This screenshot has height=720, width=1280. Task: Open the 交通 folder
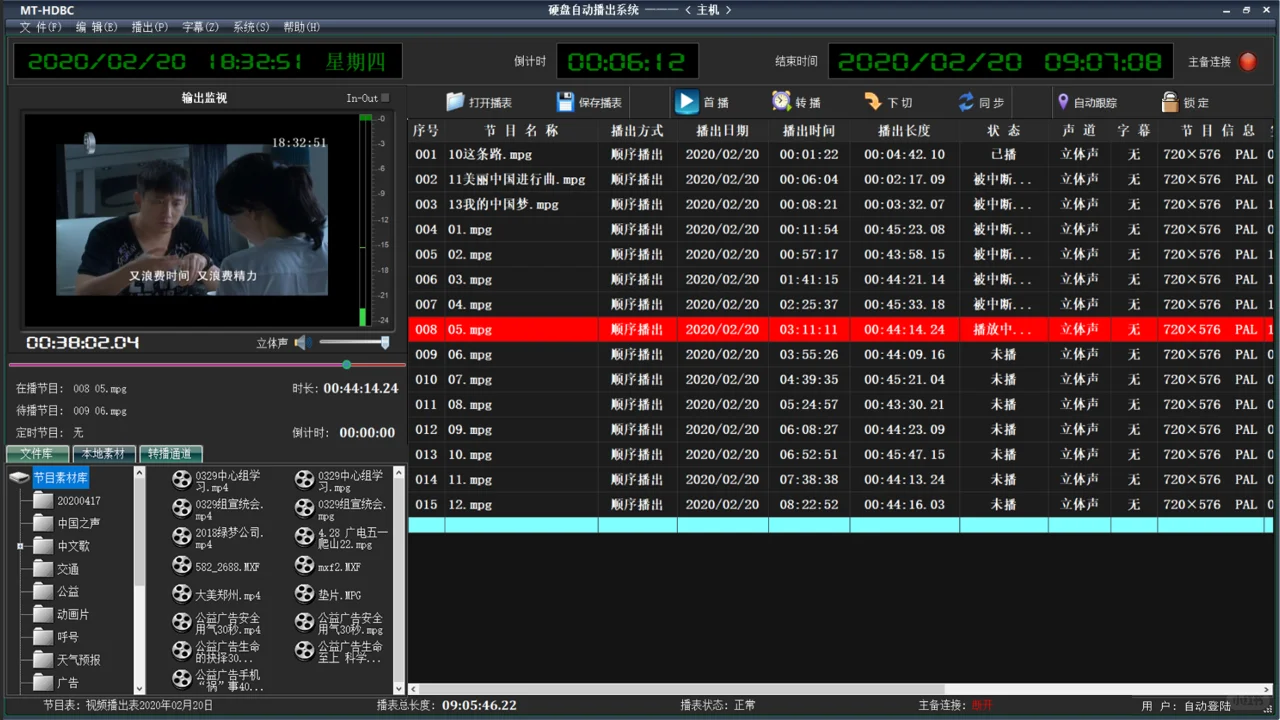pyautogui.click(x=56, y=569)
